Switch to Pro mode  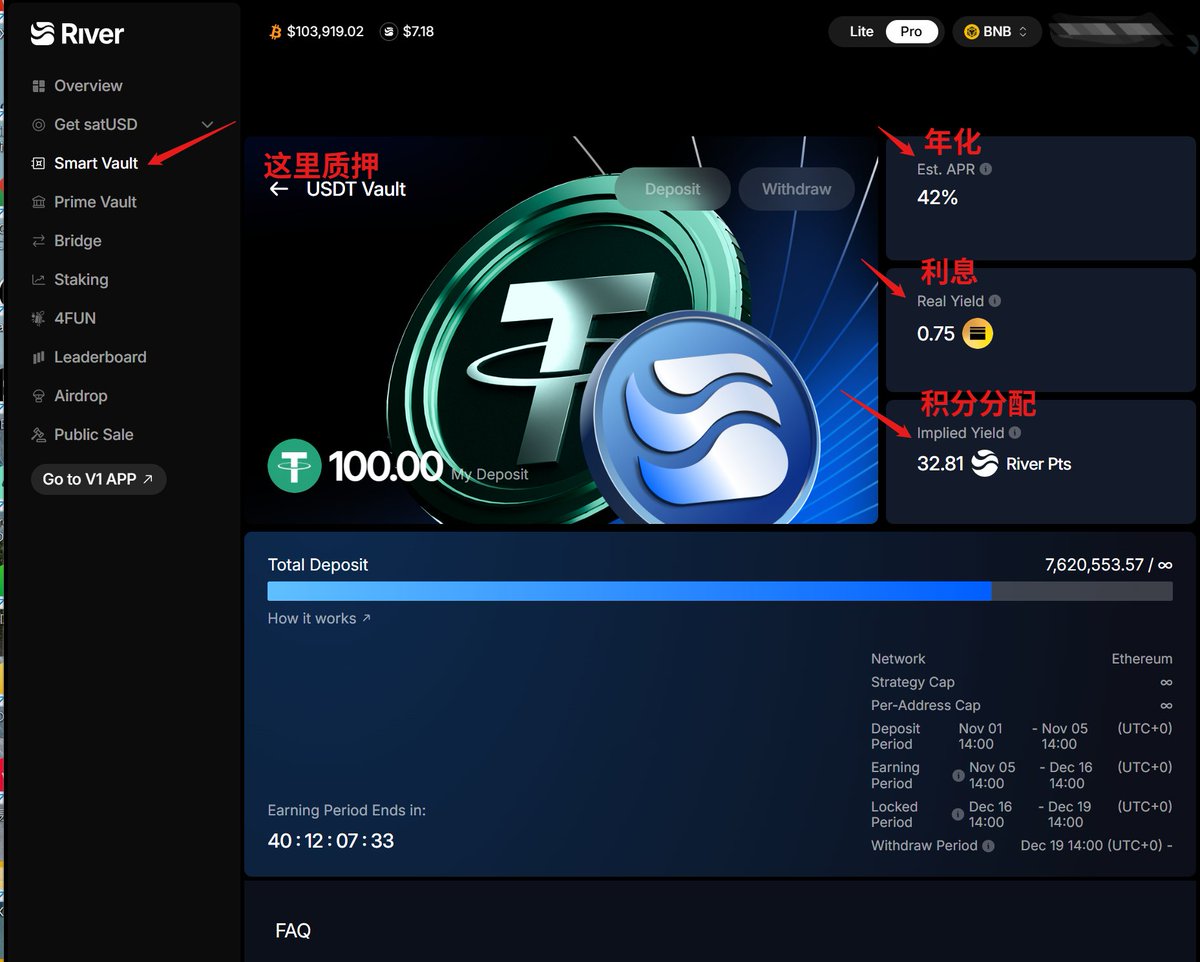(x=911, y=32)
